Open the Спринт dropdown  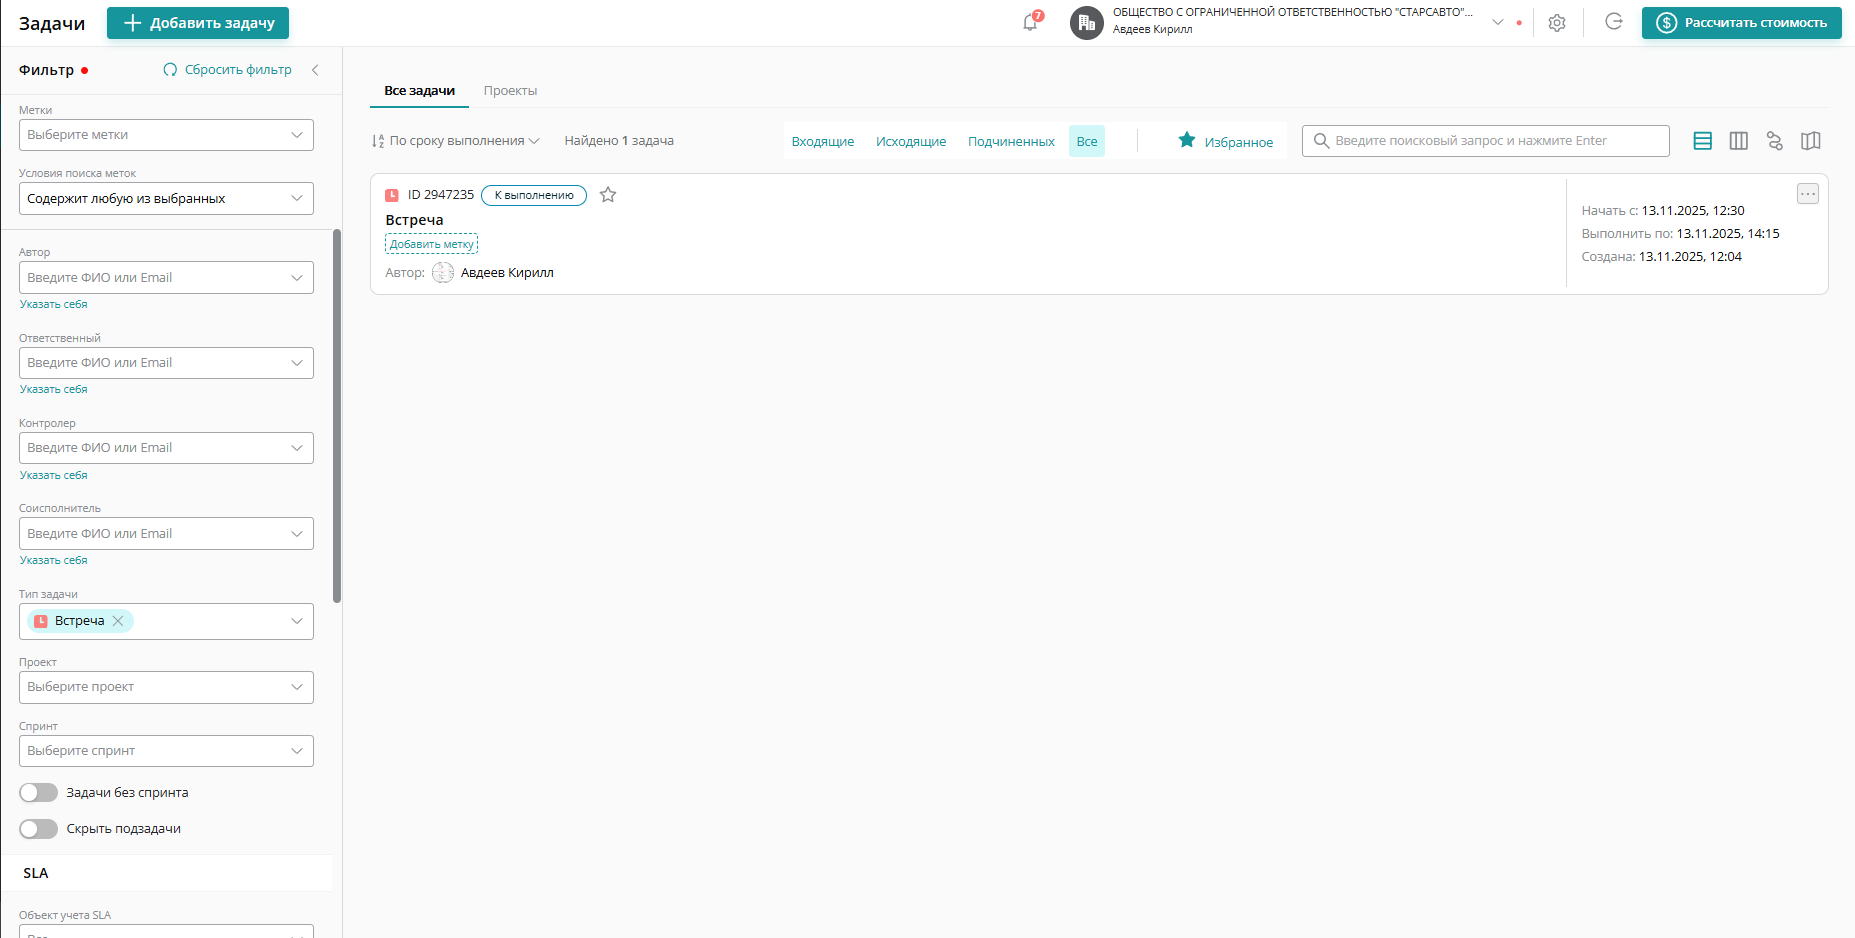(166, 751)
